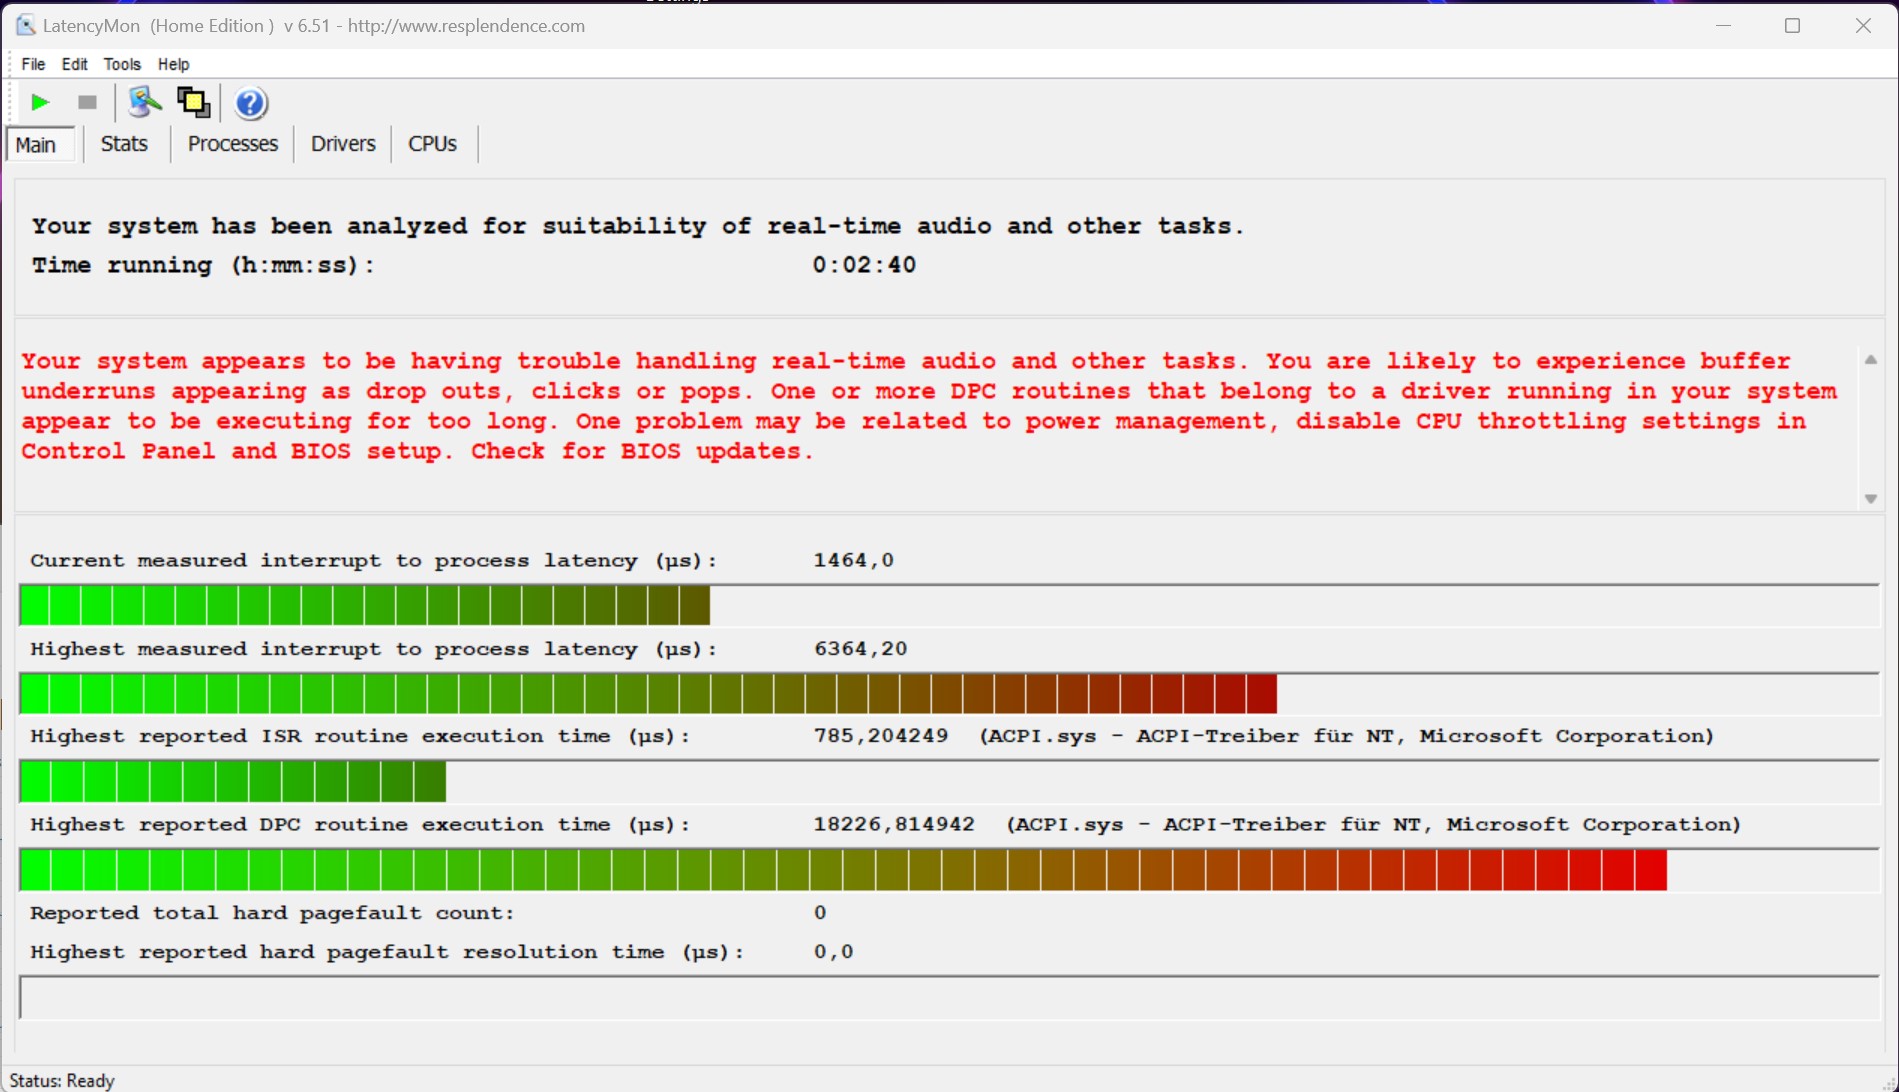Click the current latency value 1464,0
1899x1092 pixels.
pos(853,561)
